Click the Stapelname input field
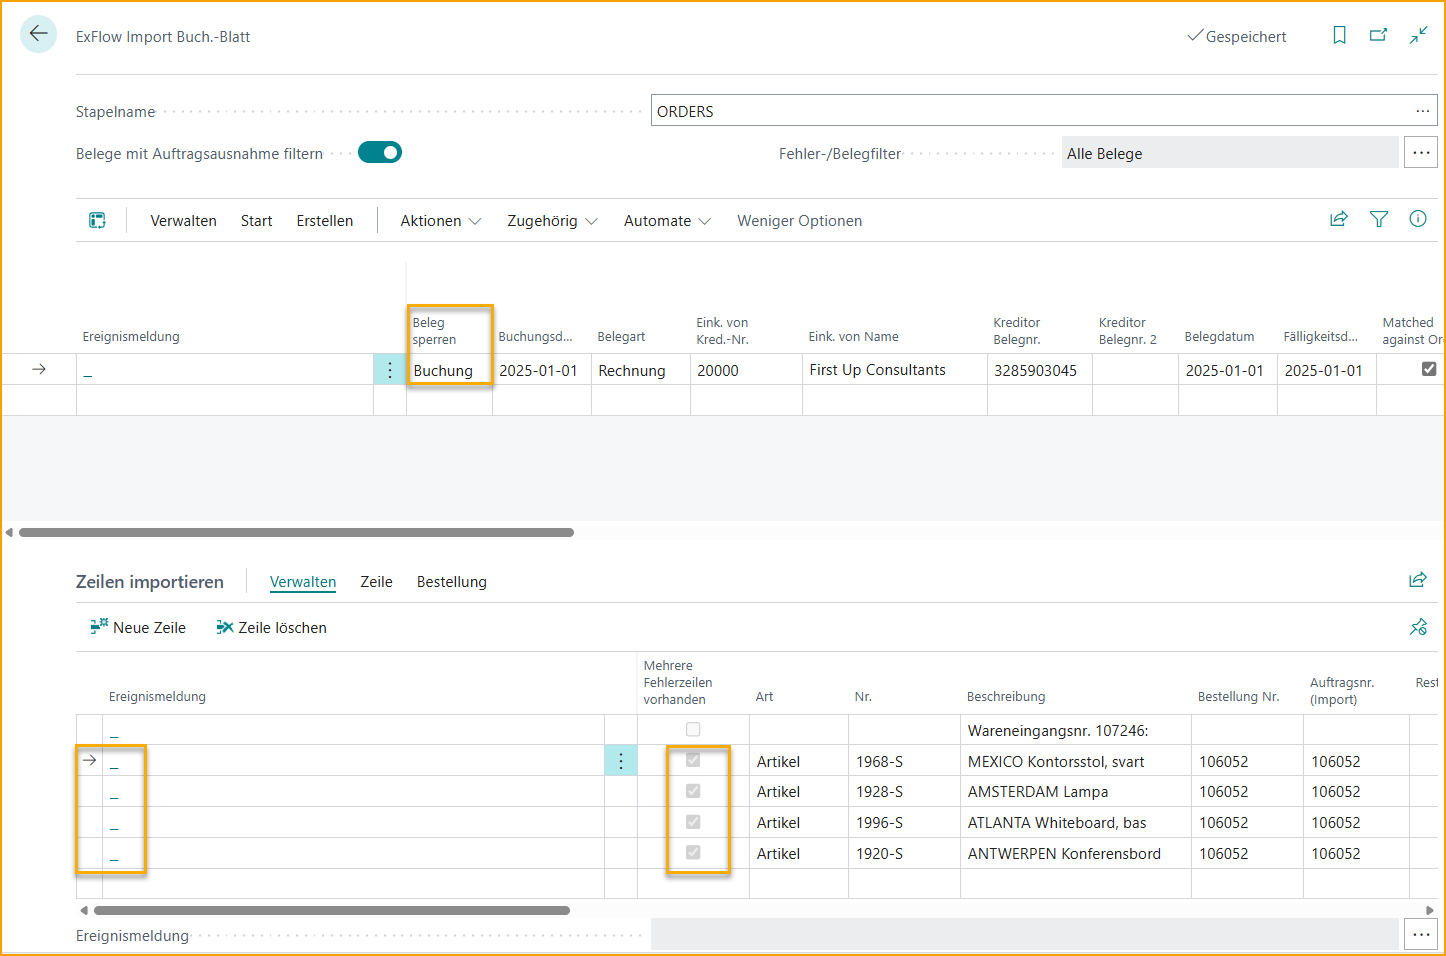The image size is (1446, 956). [1030, 111]
